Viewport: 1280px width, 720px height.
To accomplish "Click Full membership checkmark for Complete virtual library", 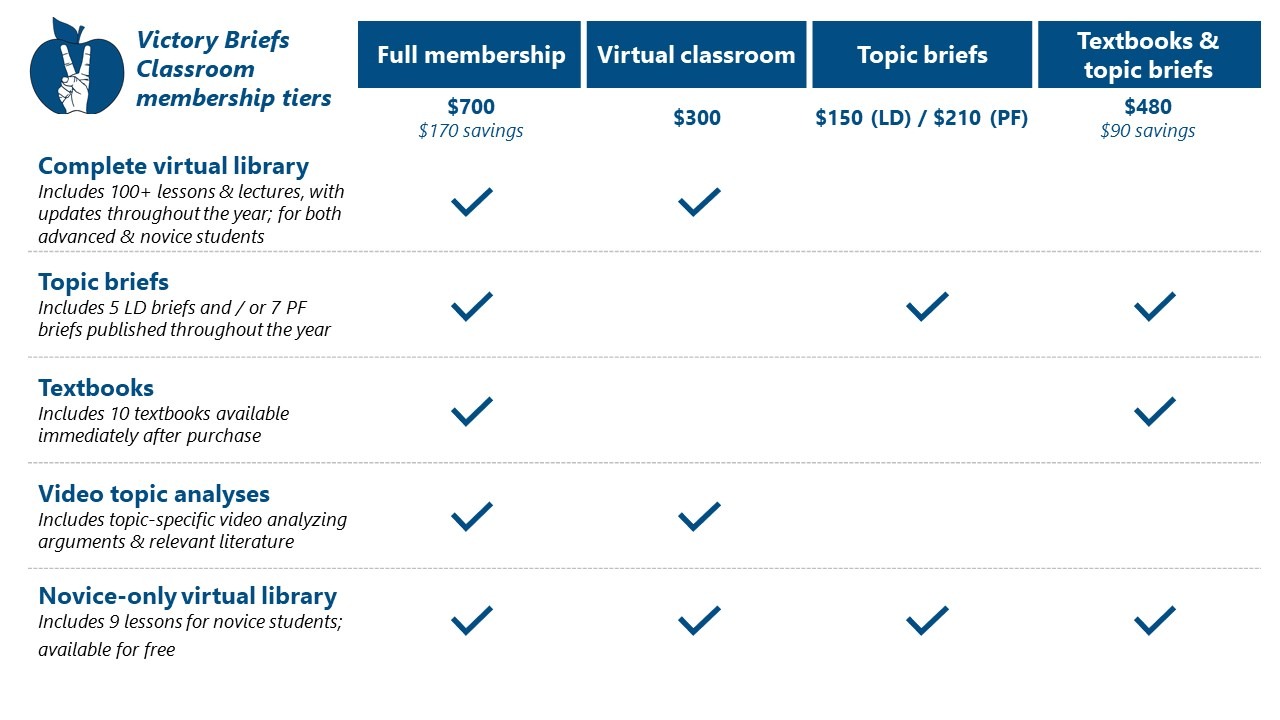I will 472,201.
